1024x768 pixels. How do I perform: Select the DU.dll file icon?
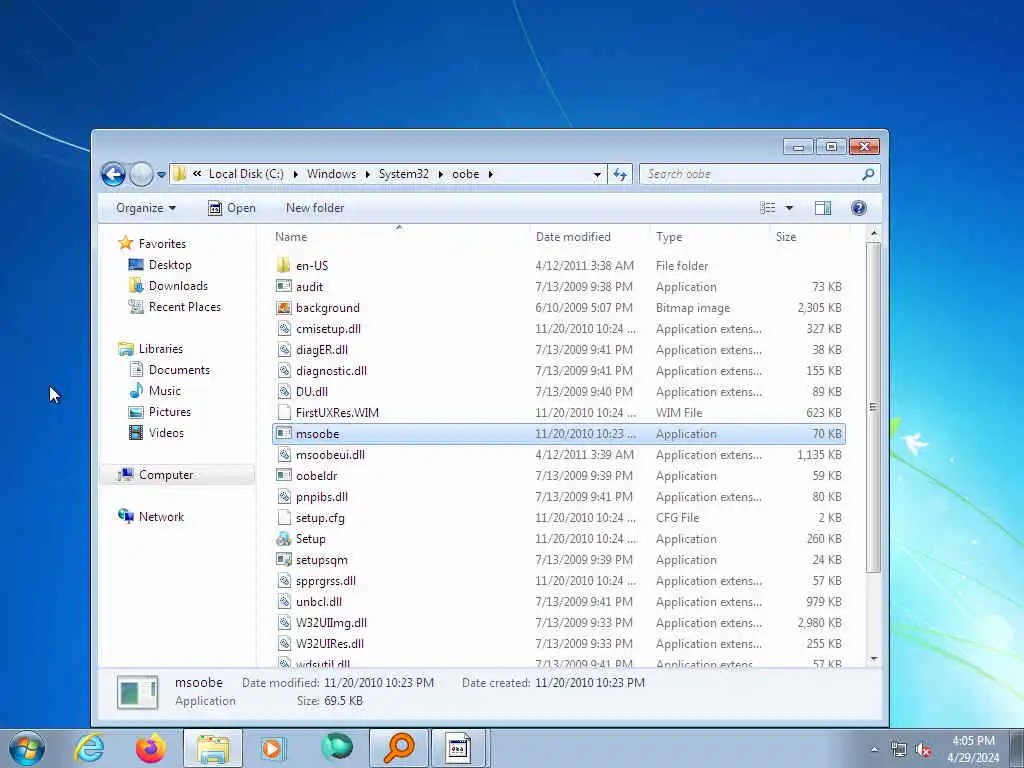283,391
